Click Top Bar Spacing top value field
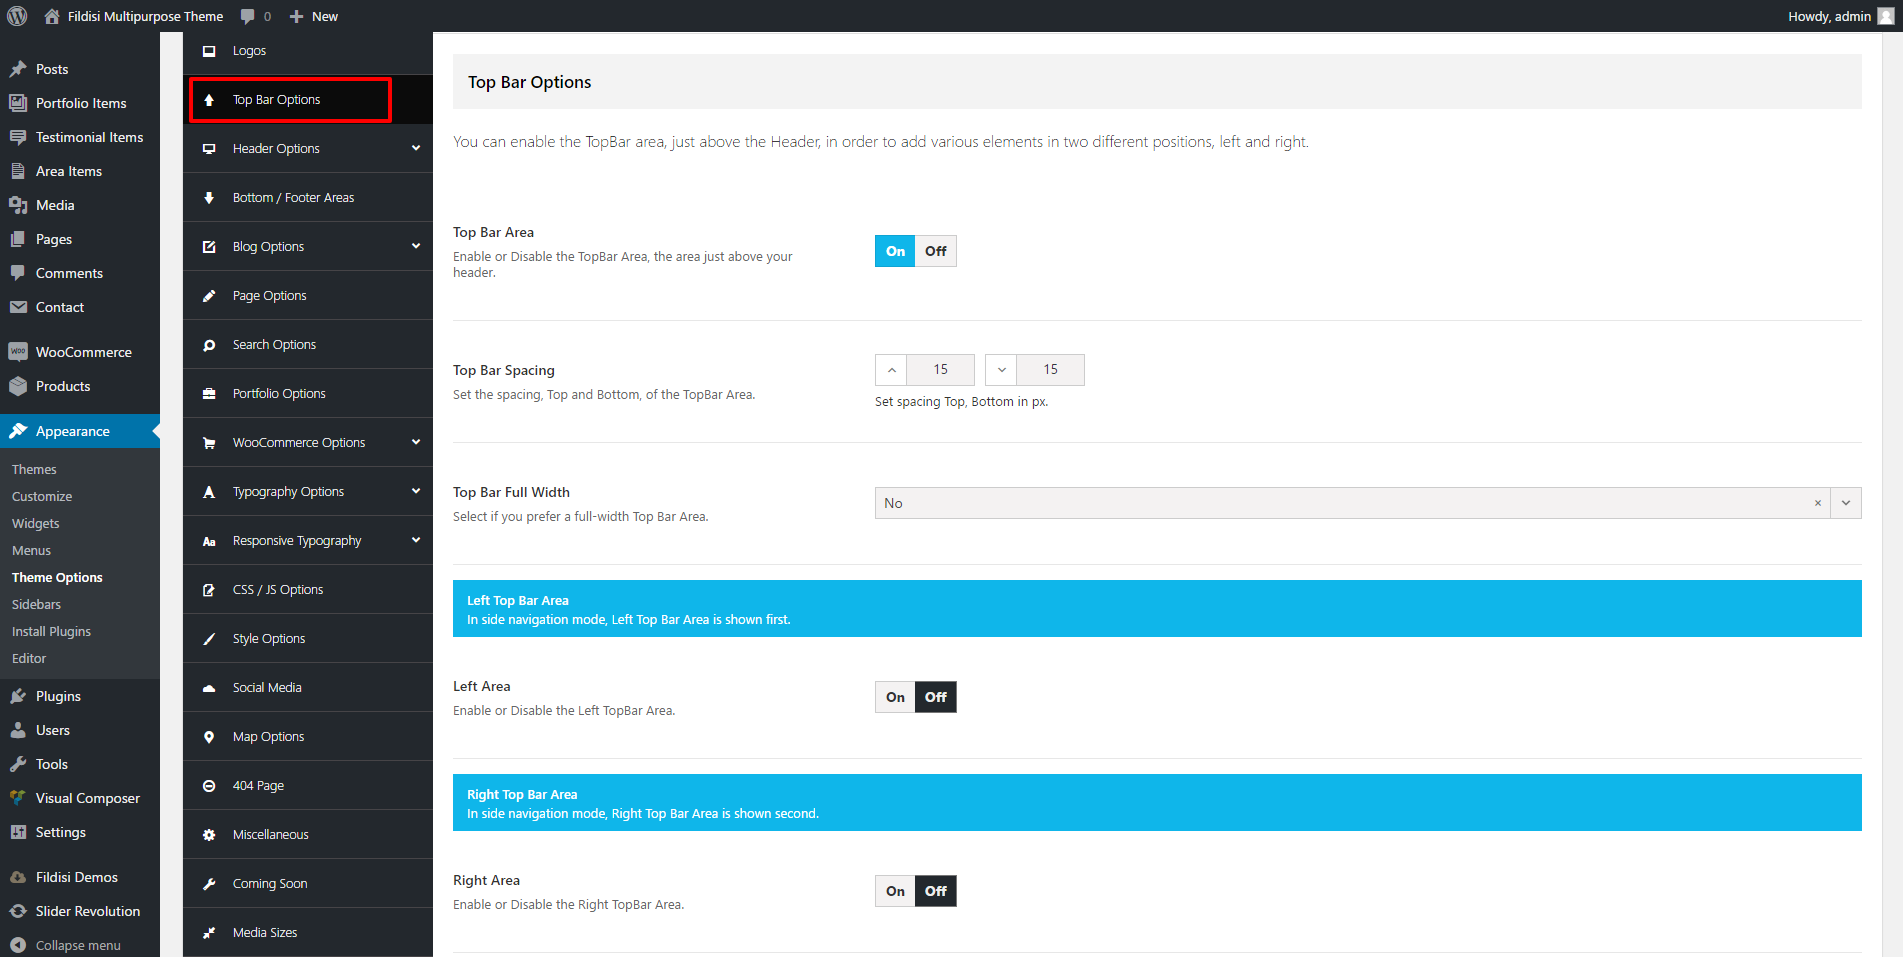The image size is (1903, 957). 940,370
